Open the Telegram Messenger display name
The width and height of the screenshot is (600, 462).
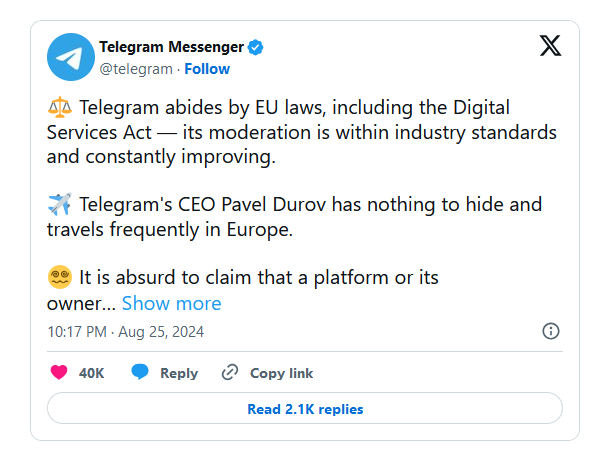pyautogui.click(x=171, y=47)
